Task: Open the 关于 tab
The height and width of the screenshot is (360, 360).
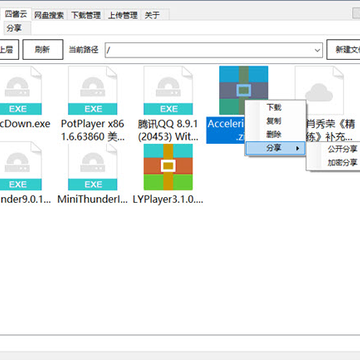Action: click(x=152, y=15)
